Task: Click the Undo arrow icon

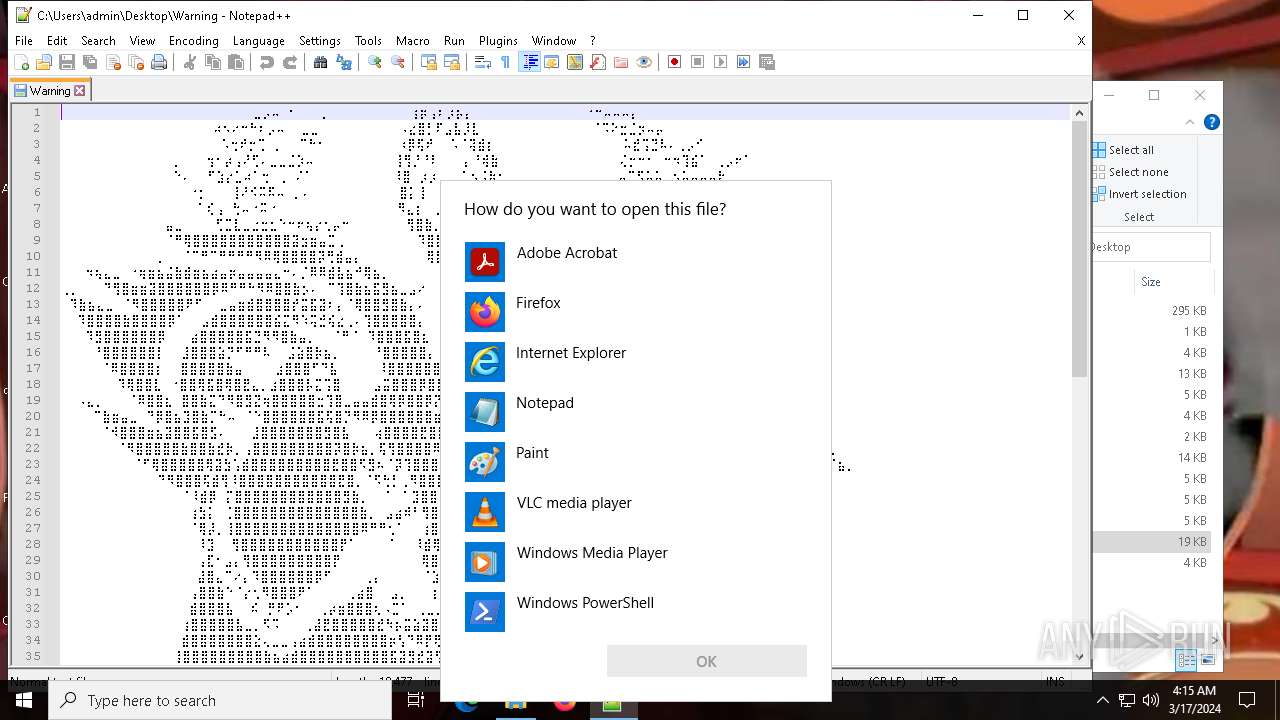Action: [x=267, y=62]
